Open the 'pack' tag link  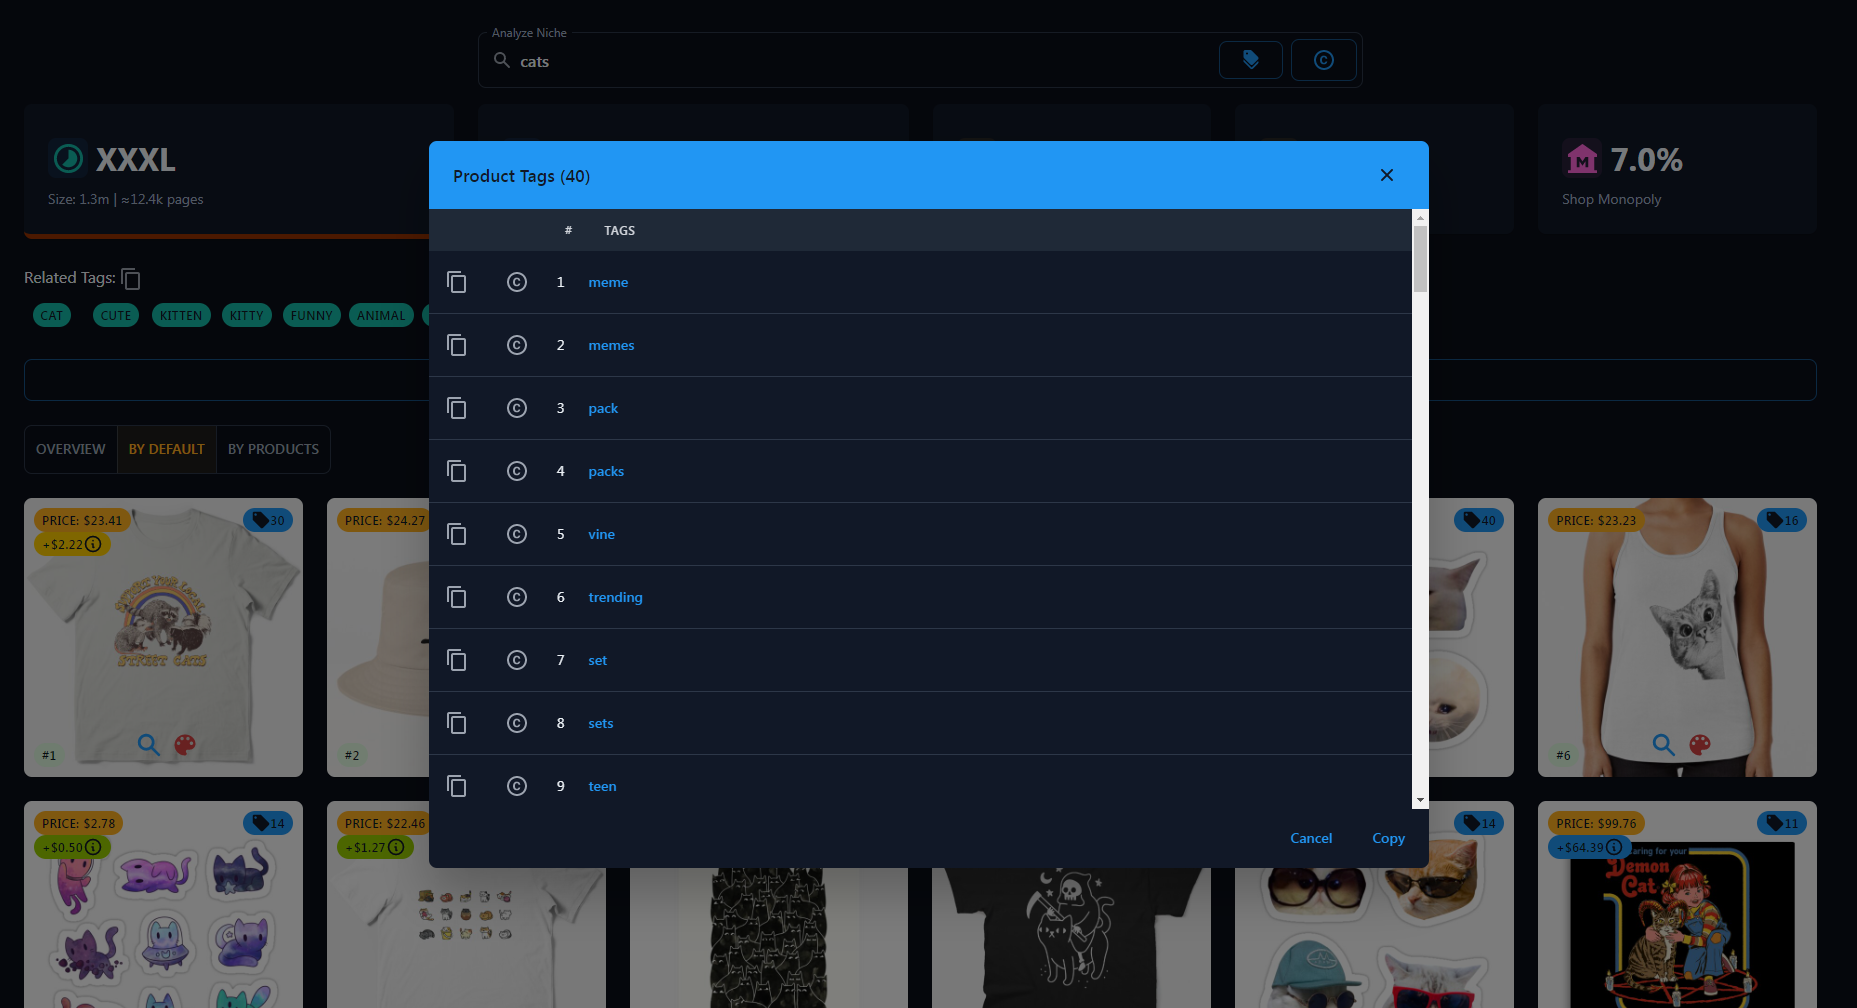603,408
